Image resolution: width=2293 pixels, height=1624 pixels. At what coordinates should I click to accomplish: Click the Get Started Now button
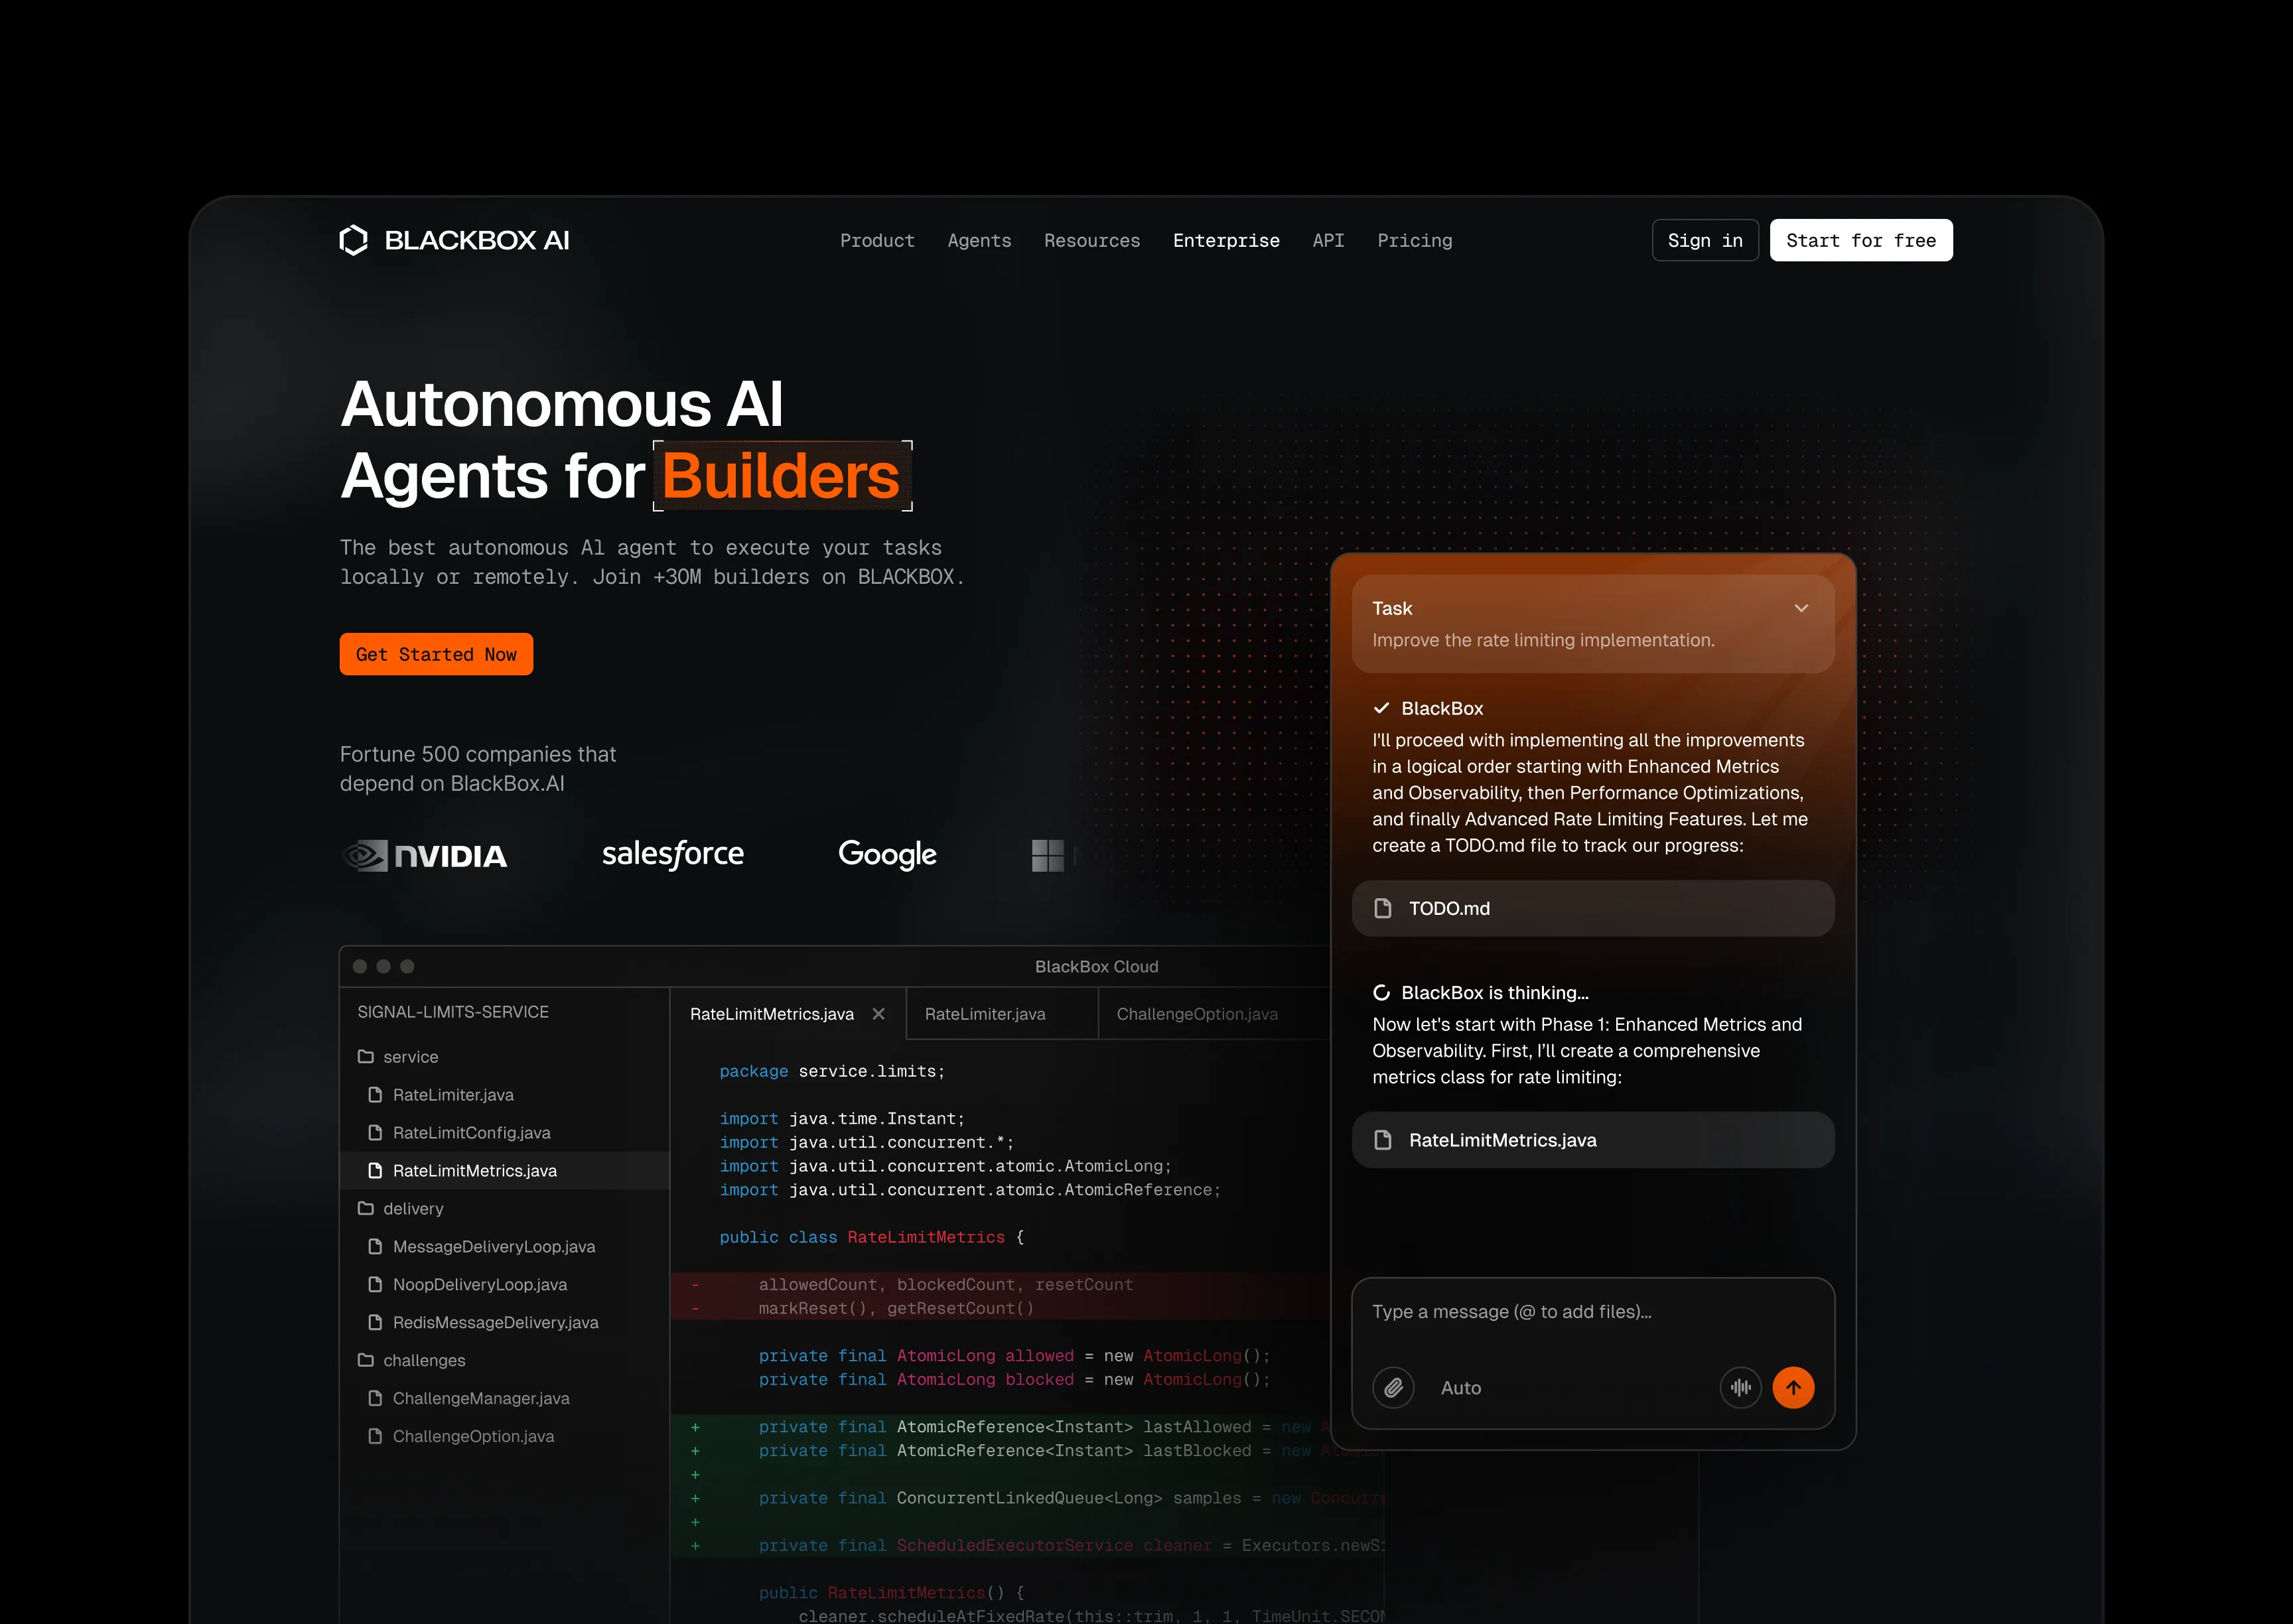pyautogui.click(x=436, y=654)
